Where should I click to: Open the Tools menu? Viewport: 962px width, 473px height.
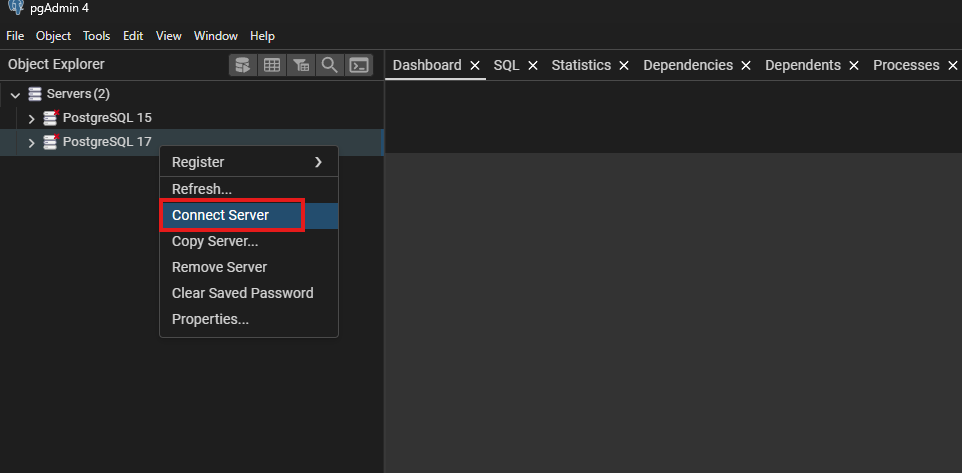[x=97, y=36]
